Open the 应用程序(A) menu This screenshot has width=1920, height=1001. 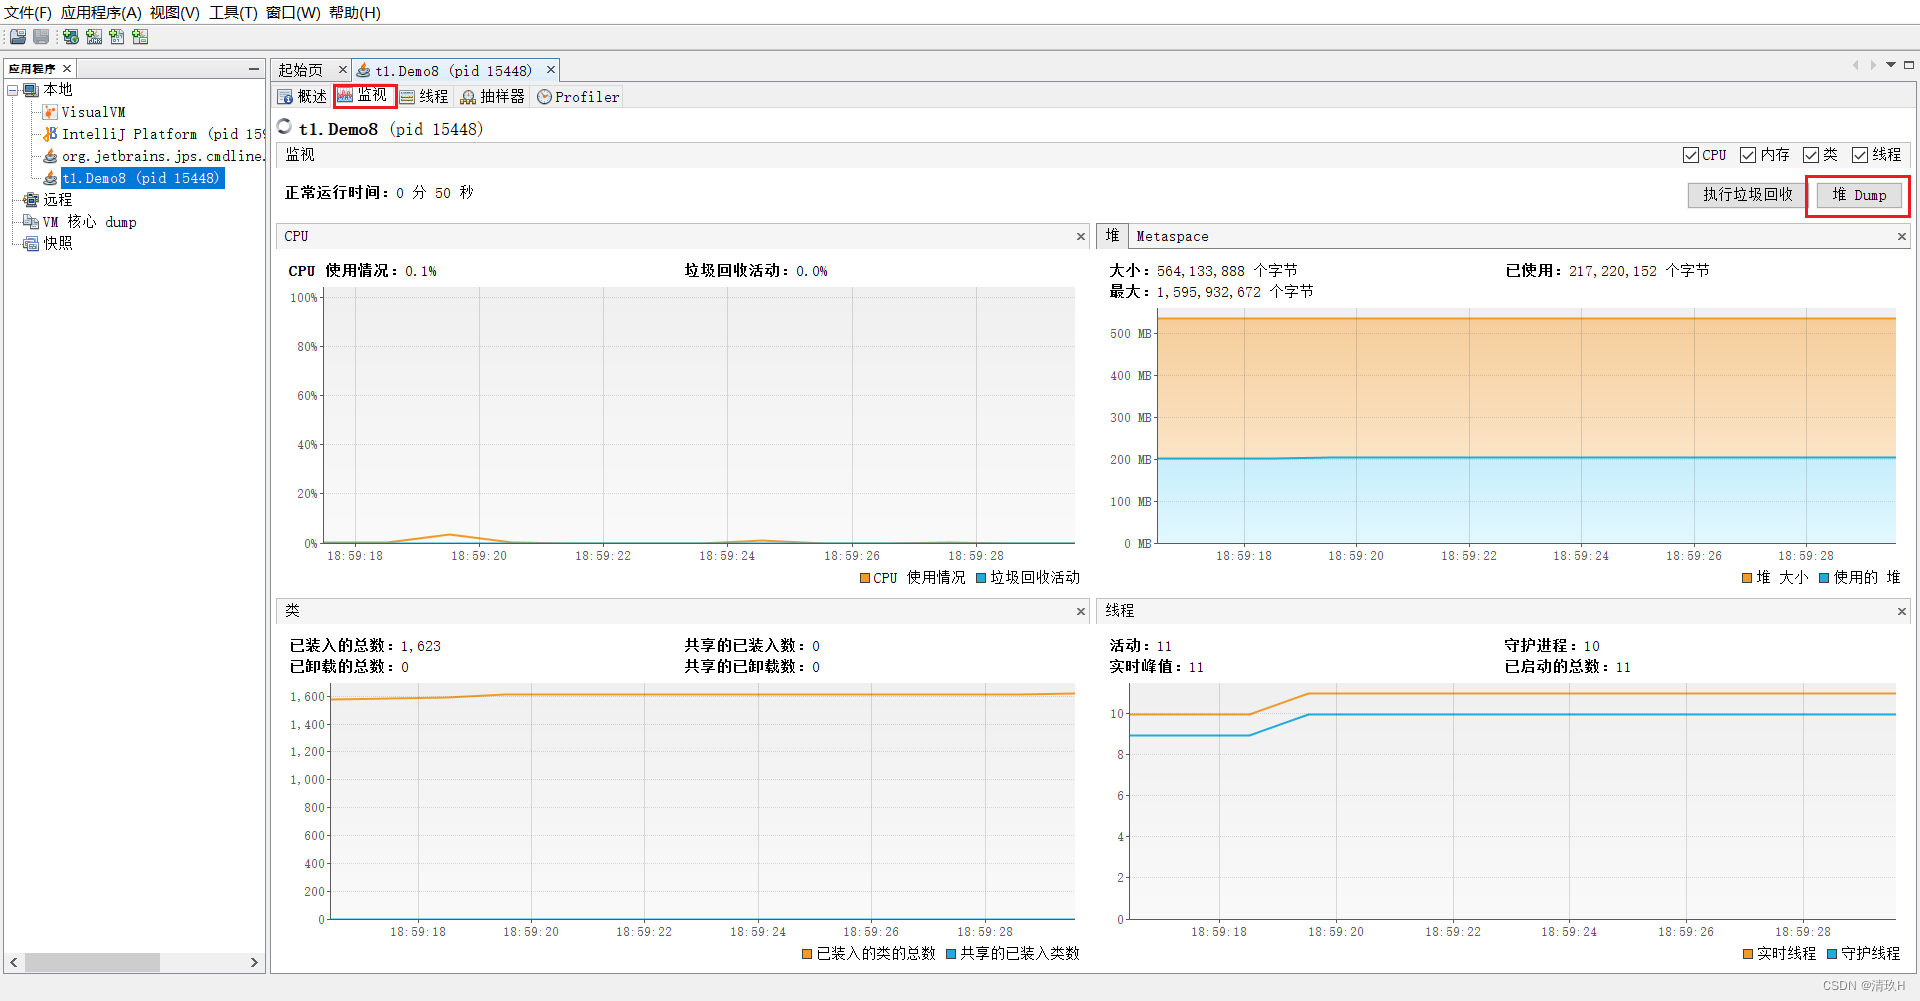101,13
